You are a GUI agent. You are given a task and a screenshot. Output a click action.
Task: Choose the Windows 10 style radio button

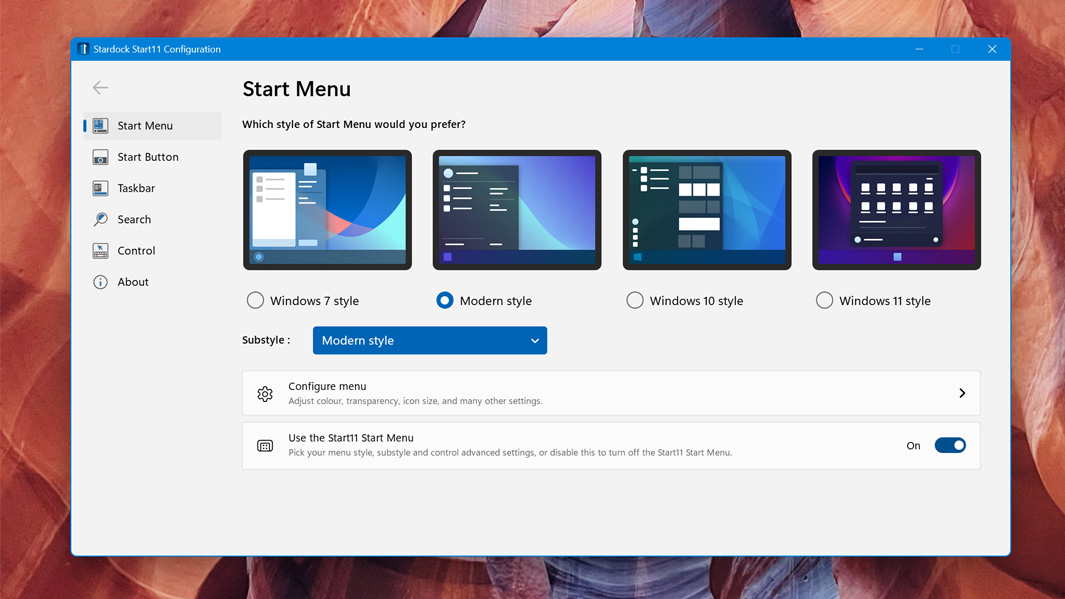[x=635, y=300]
